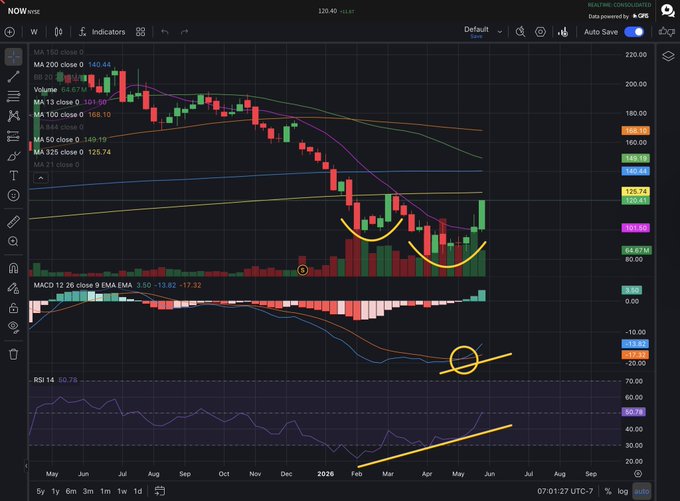
Task: Select the Volume indicator label
Action: pyautogui.click(x=45, y=90)
